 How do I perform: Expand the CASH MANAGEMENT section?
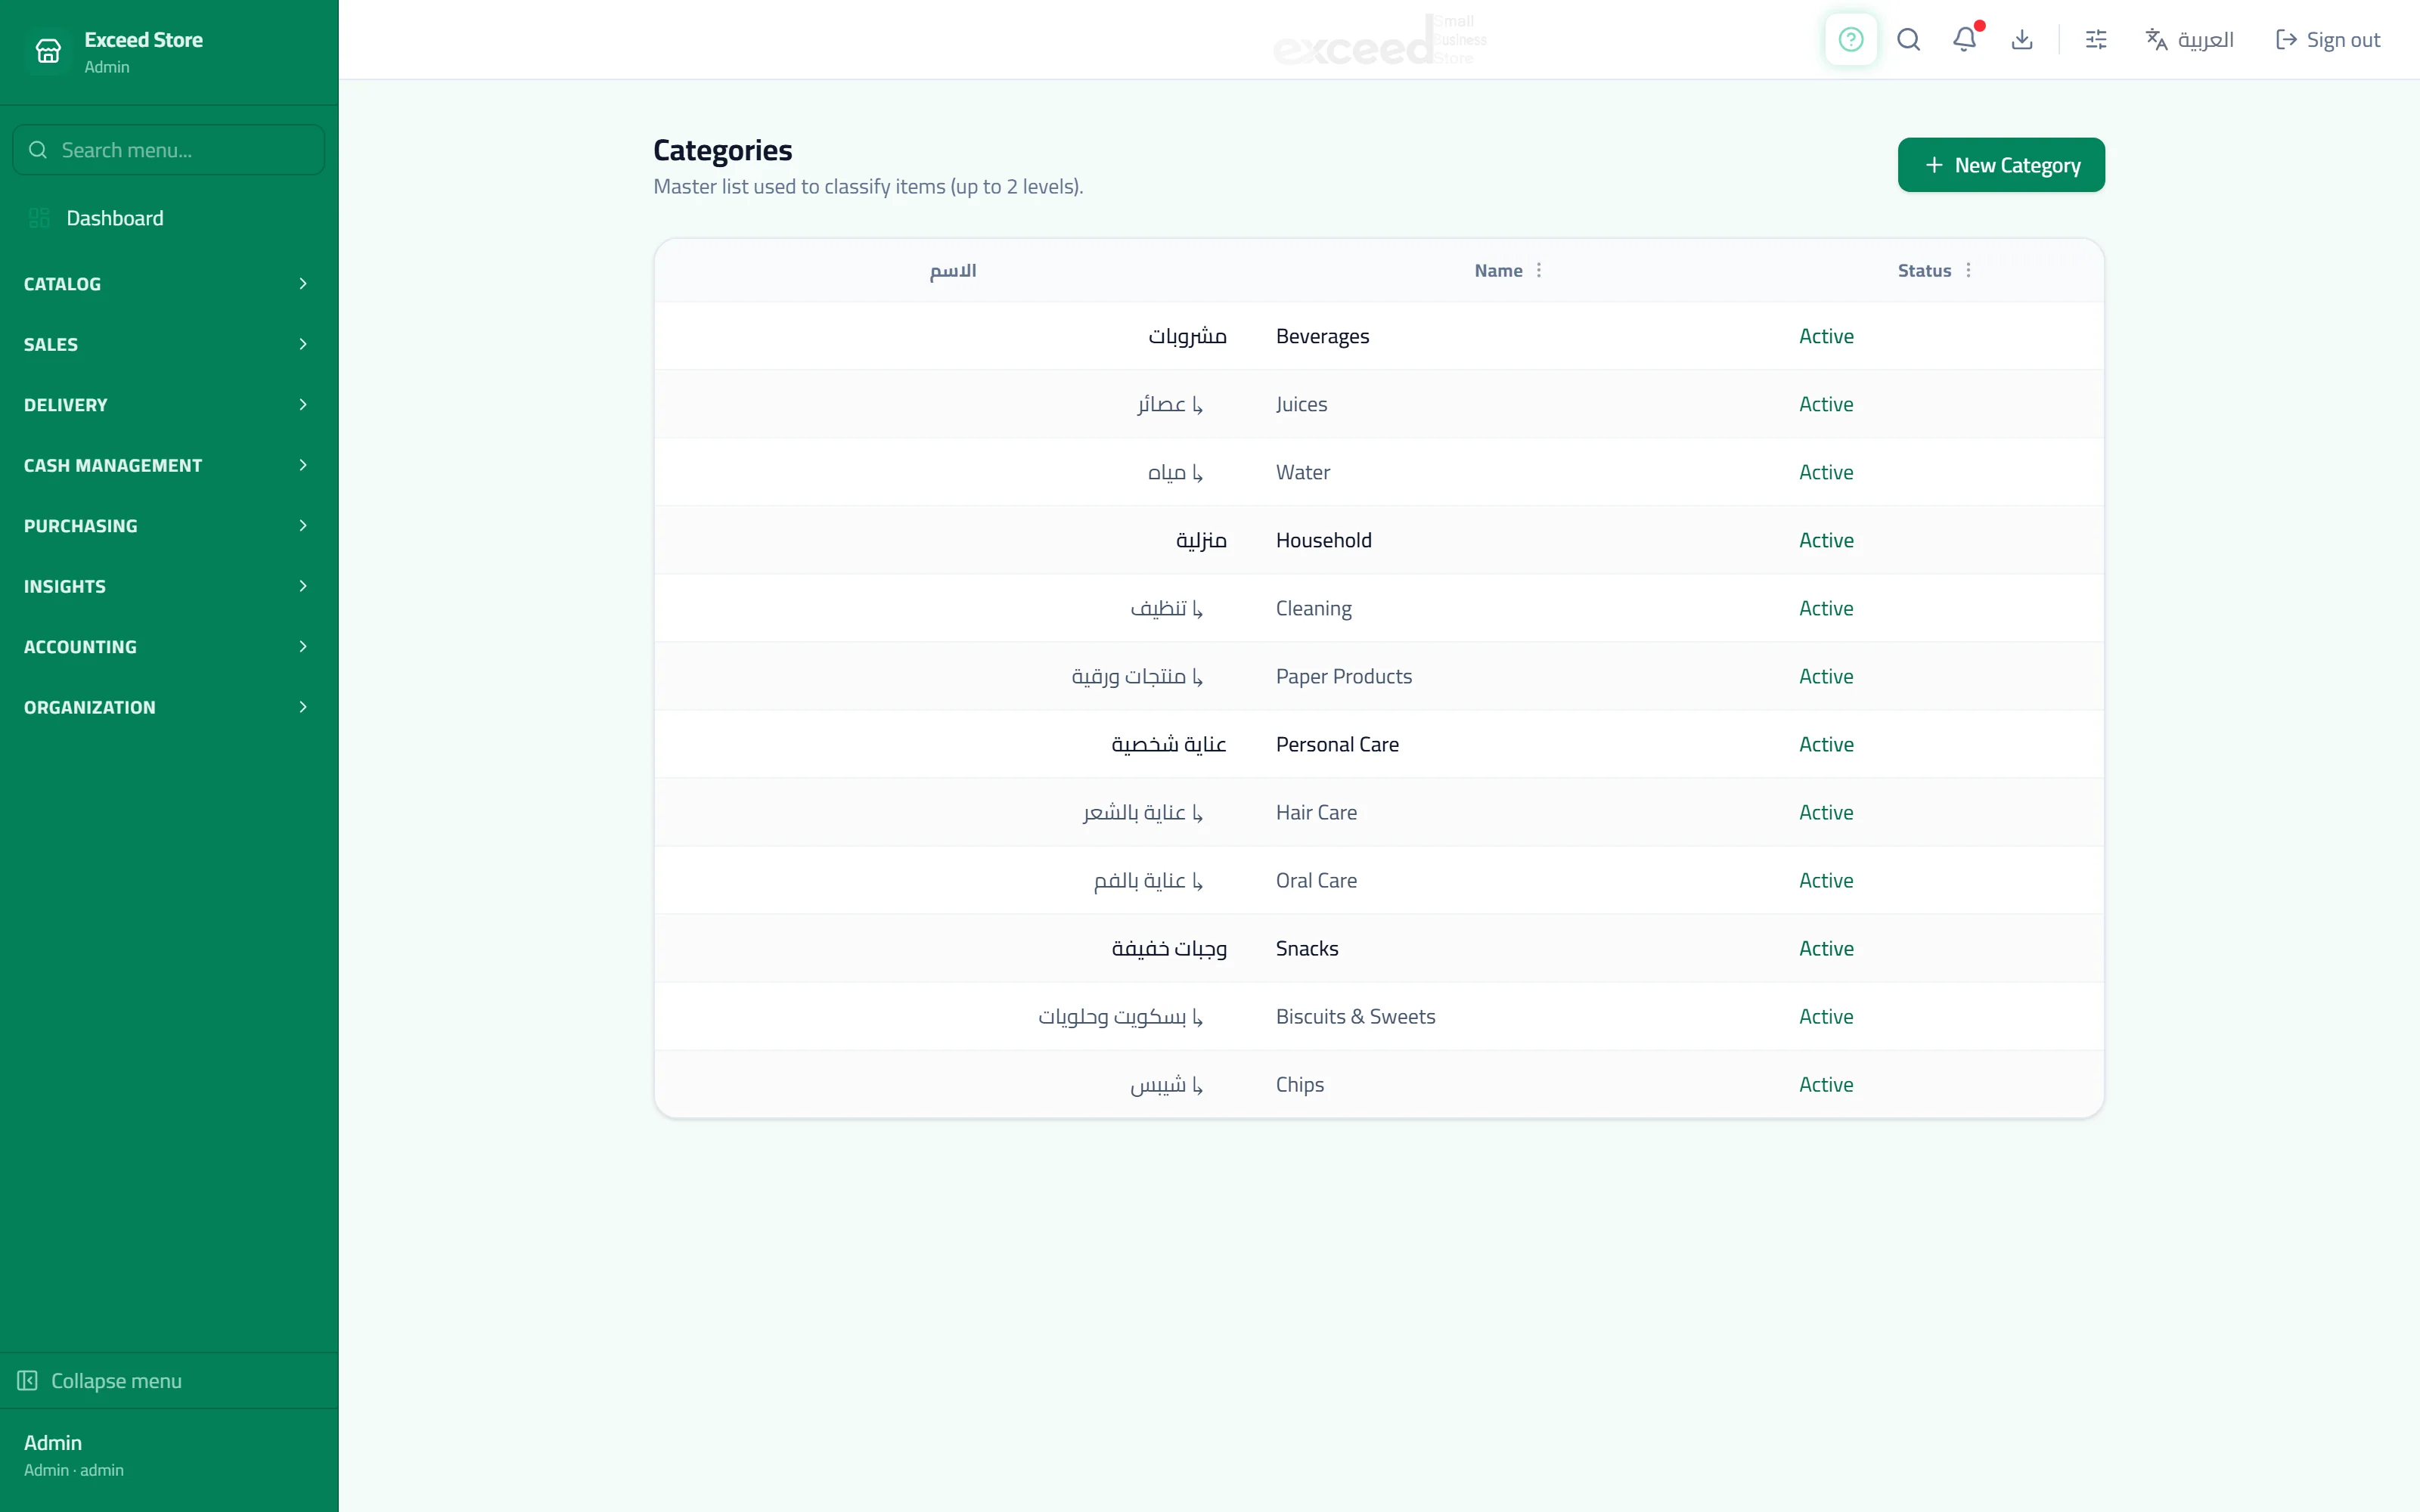point(168,465)
